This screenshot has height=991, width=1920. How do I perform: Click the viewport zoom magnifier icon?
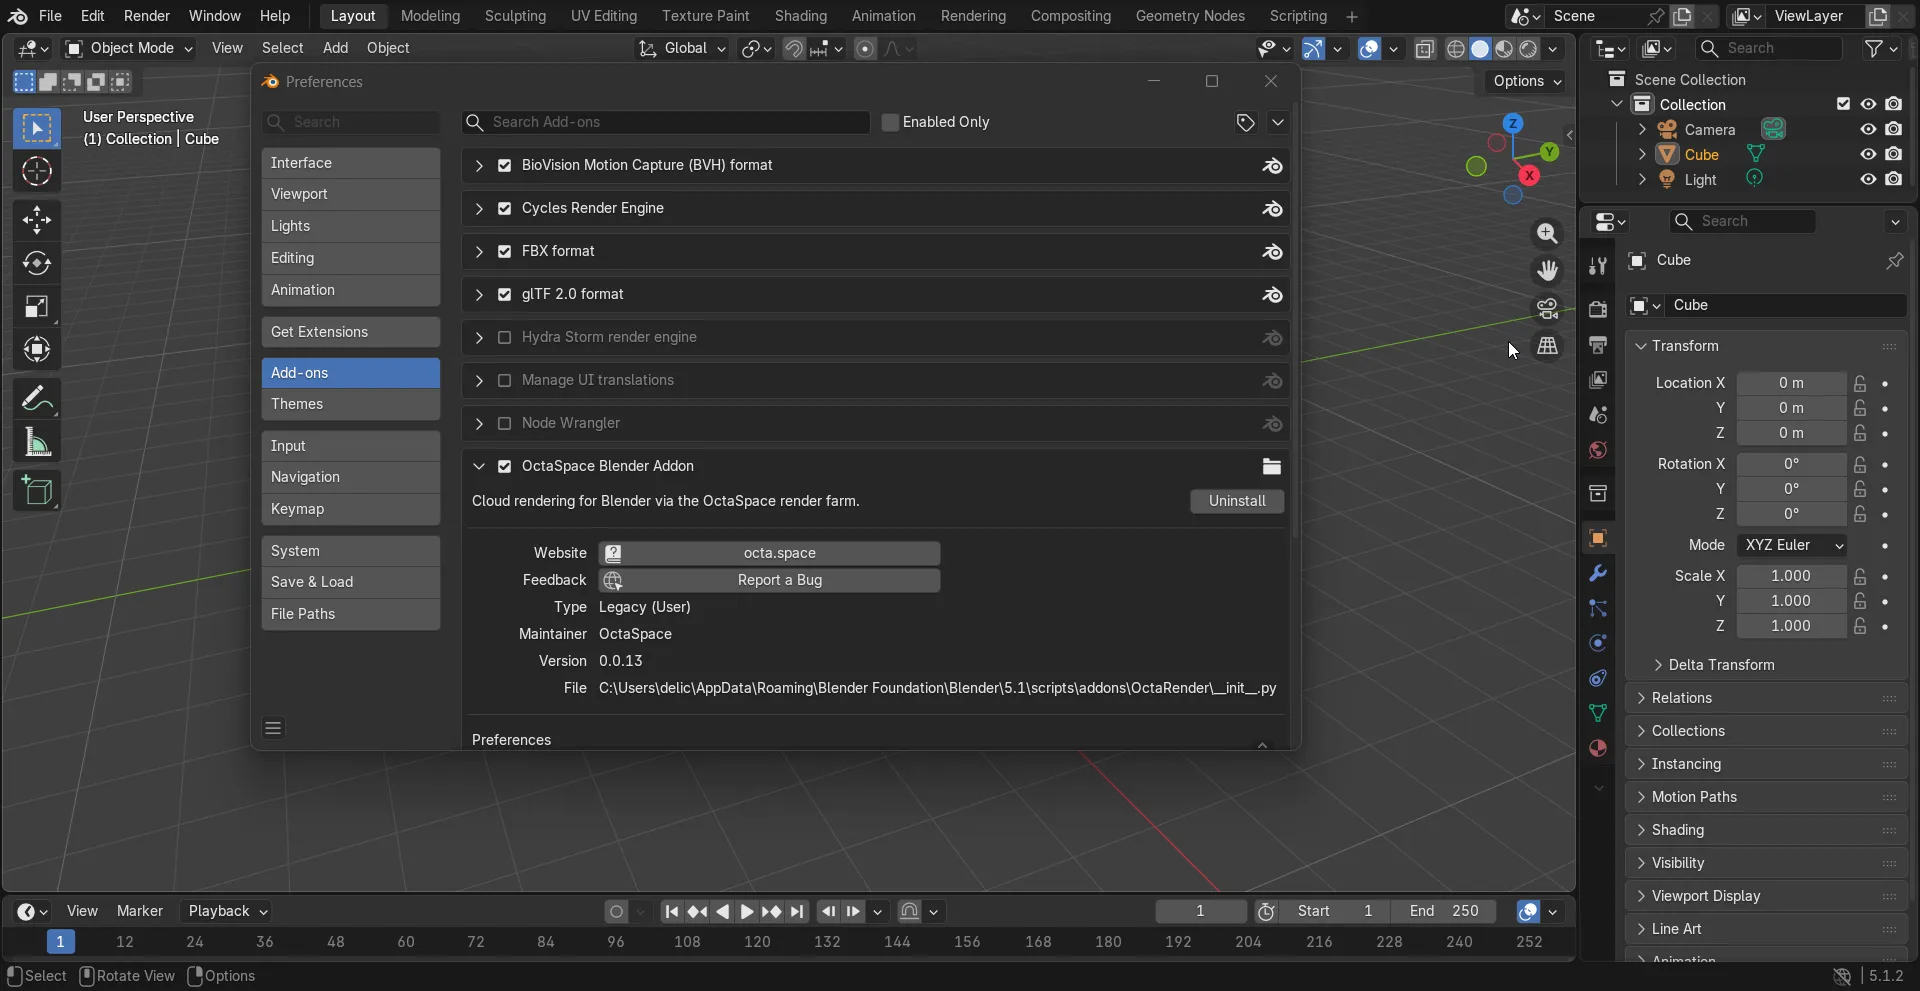point(1547,233)
